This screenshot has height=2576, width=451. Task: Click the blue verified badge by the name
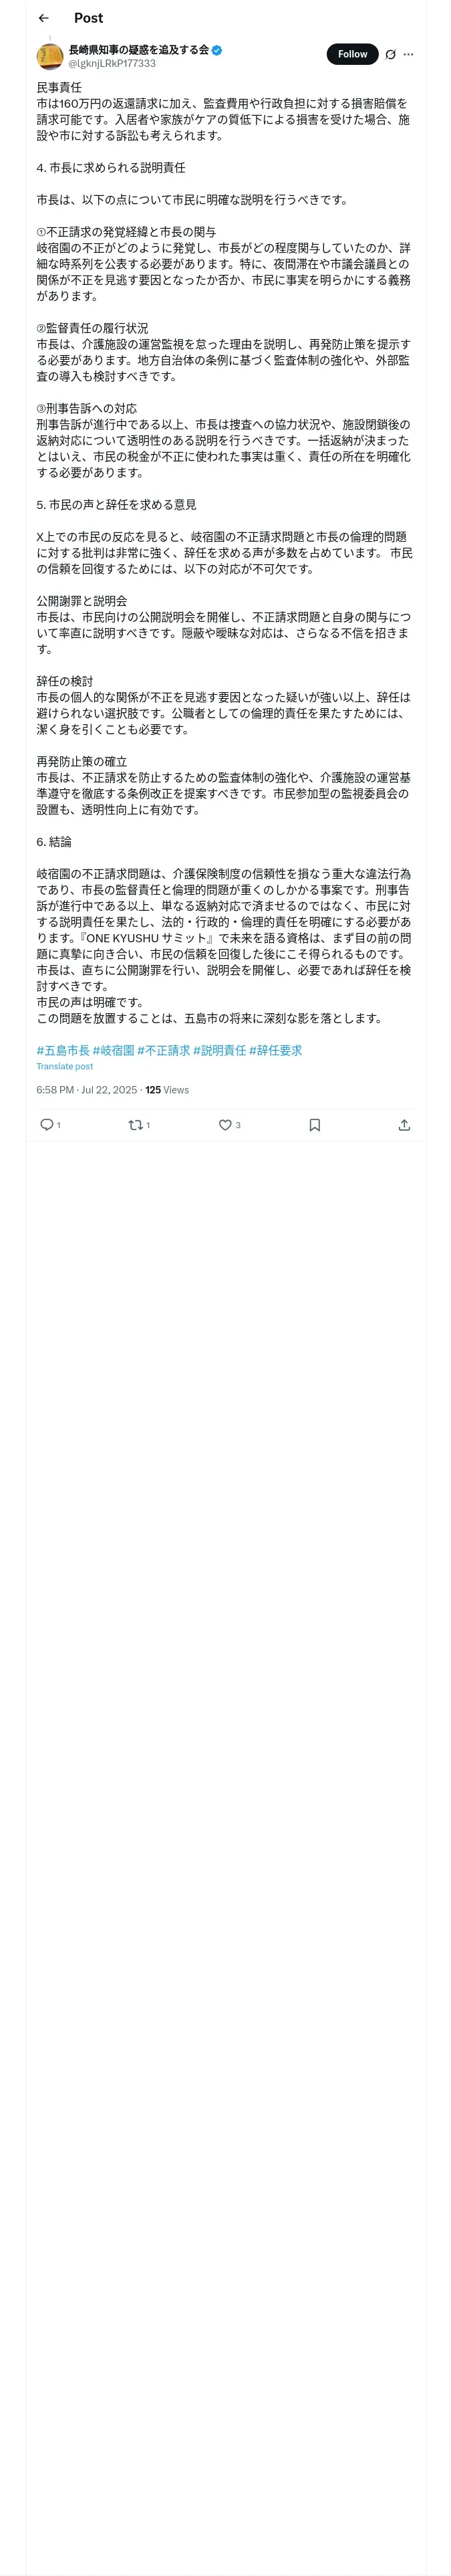(x=217, y=49)
